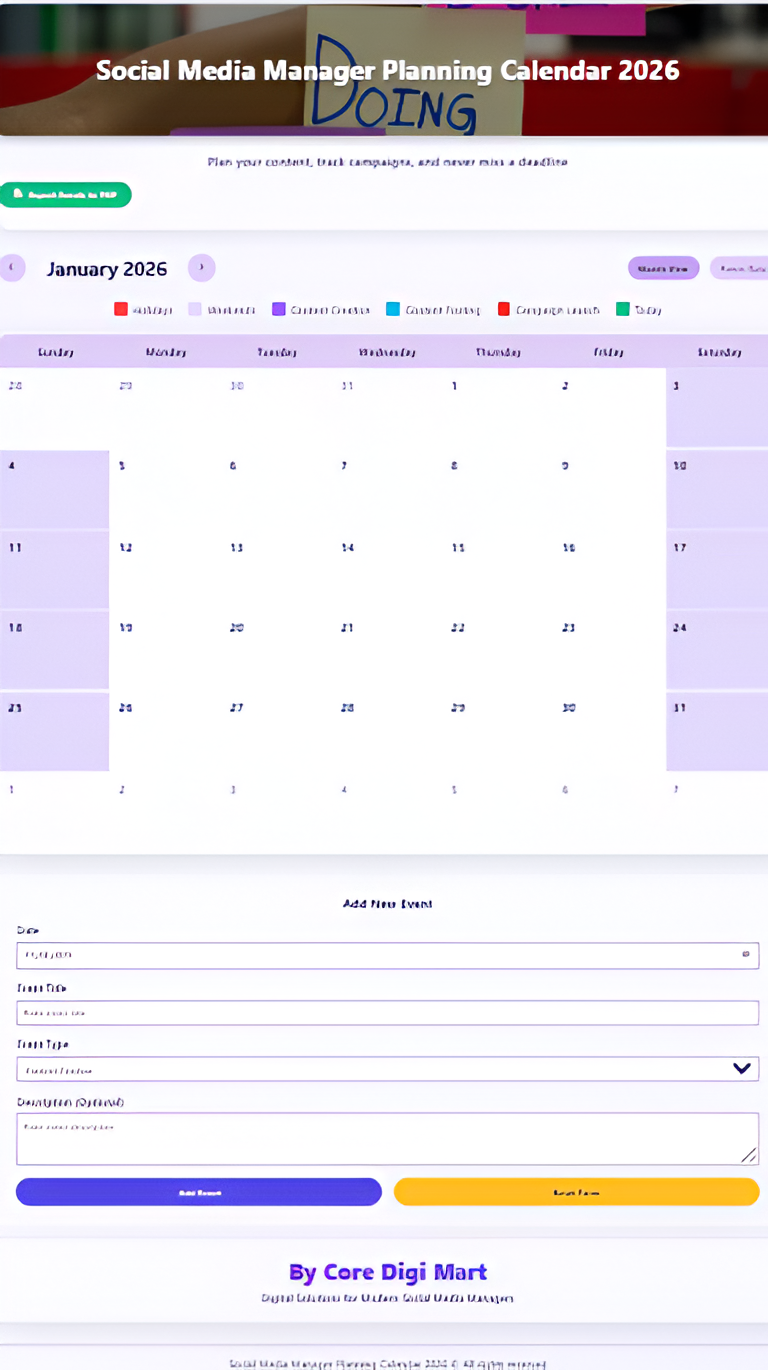Select the January 23 calendar cell
The height and width of the screenshot is (1370, 768).
(610, 650)
